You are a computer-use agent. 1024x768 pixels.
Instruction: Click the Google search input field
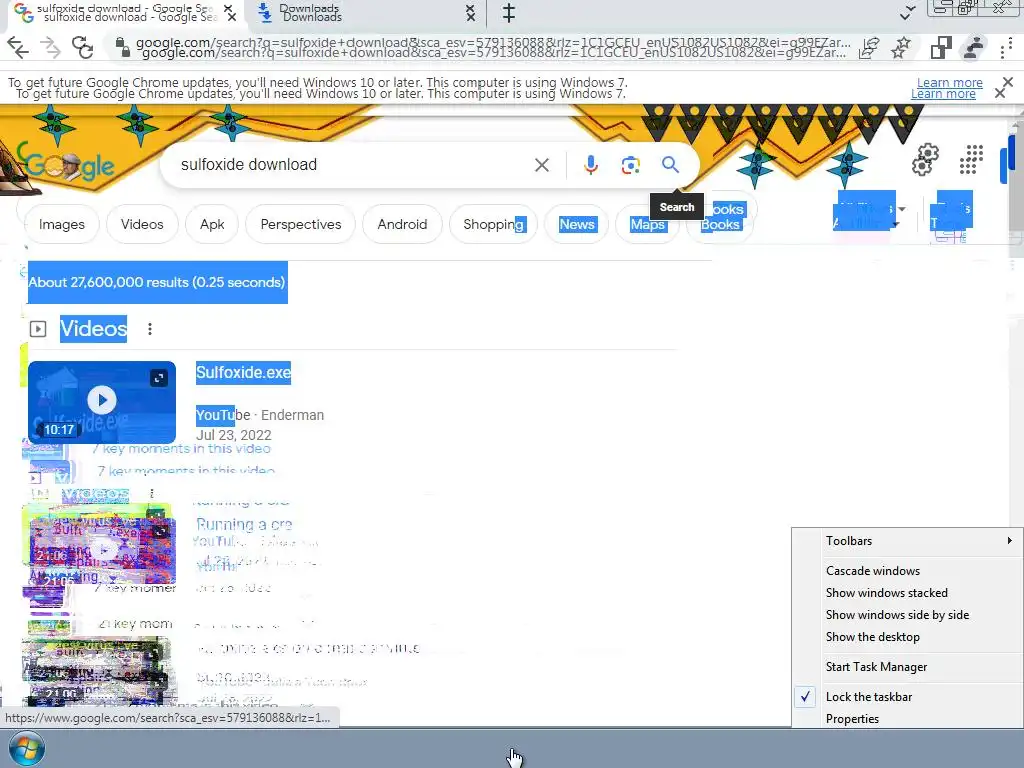click(x=353, y=165)
